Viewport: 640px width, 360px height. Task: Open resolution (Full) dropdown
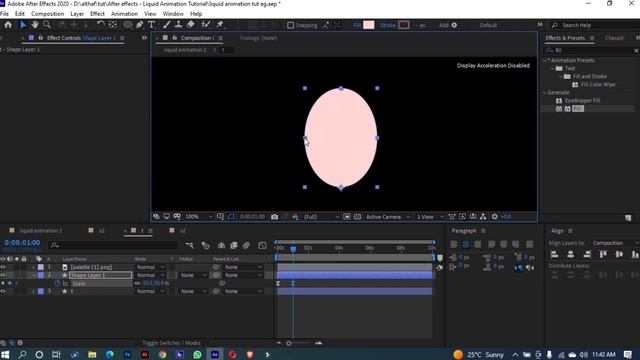point(321,217)
